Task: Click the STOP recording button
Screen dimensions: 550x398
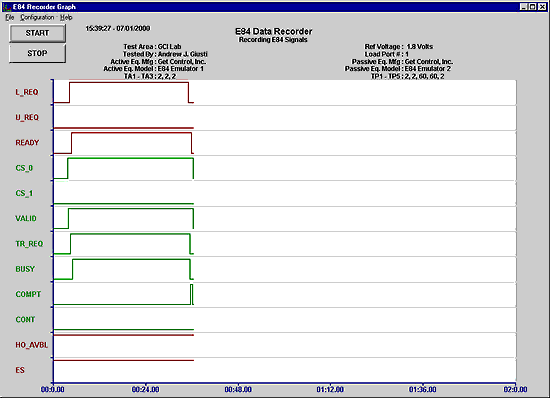Action: pyautogui.click(x=37, y=53)
